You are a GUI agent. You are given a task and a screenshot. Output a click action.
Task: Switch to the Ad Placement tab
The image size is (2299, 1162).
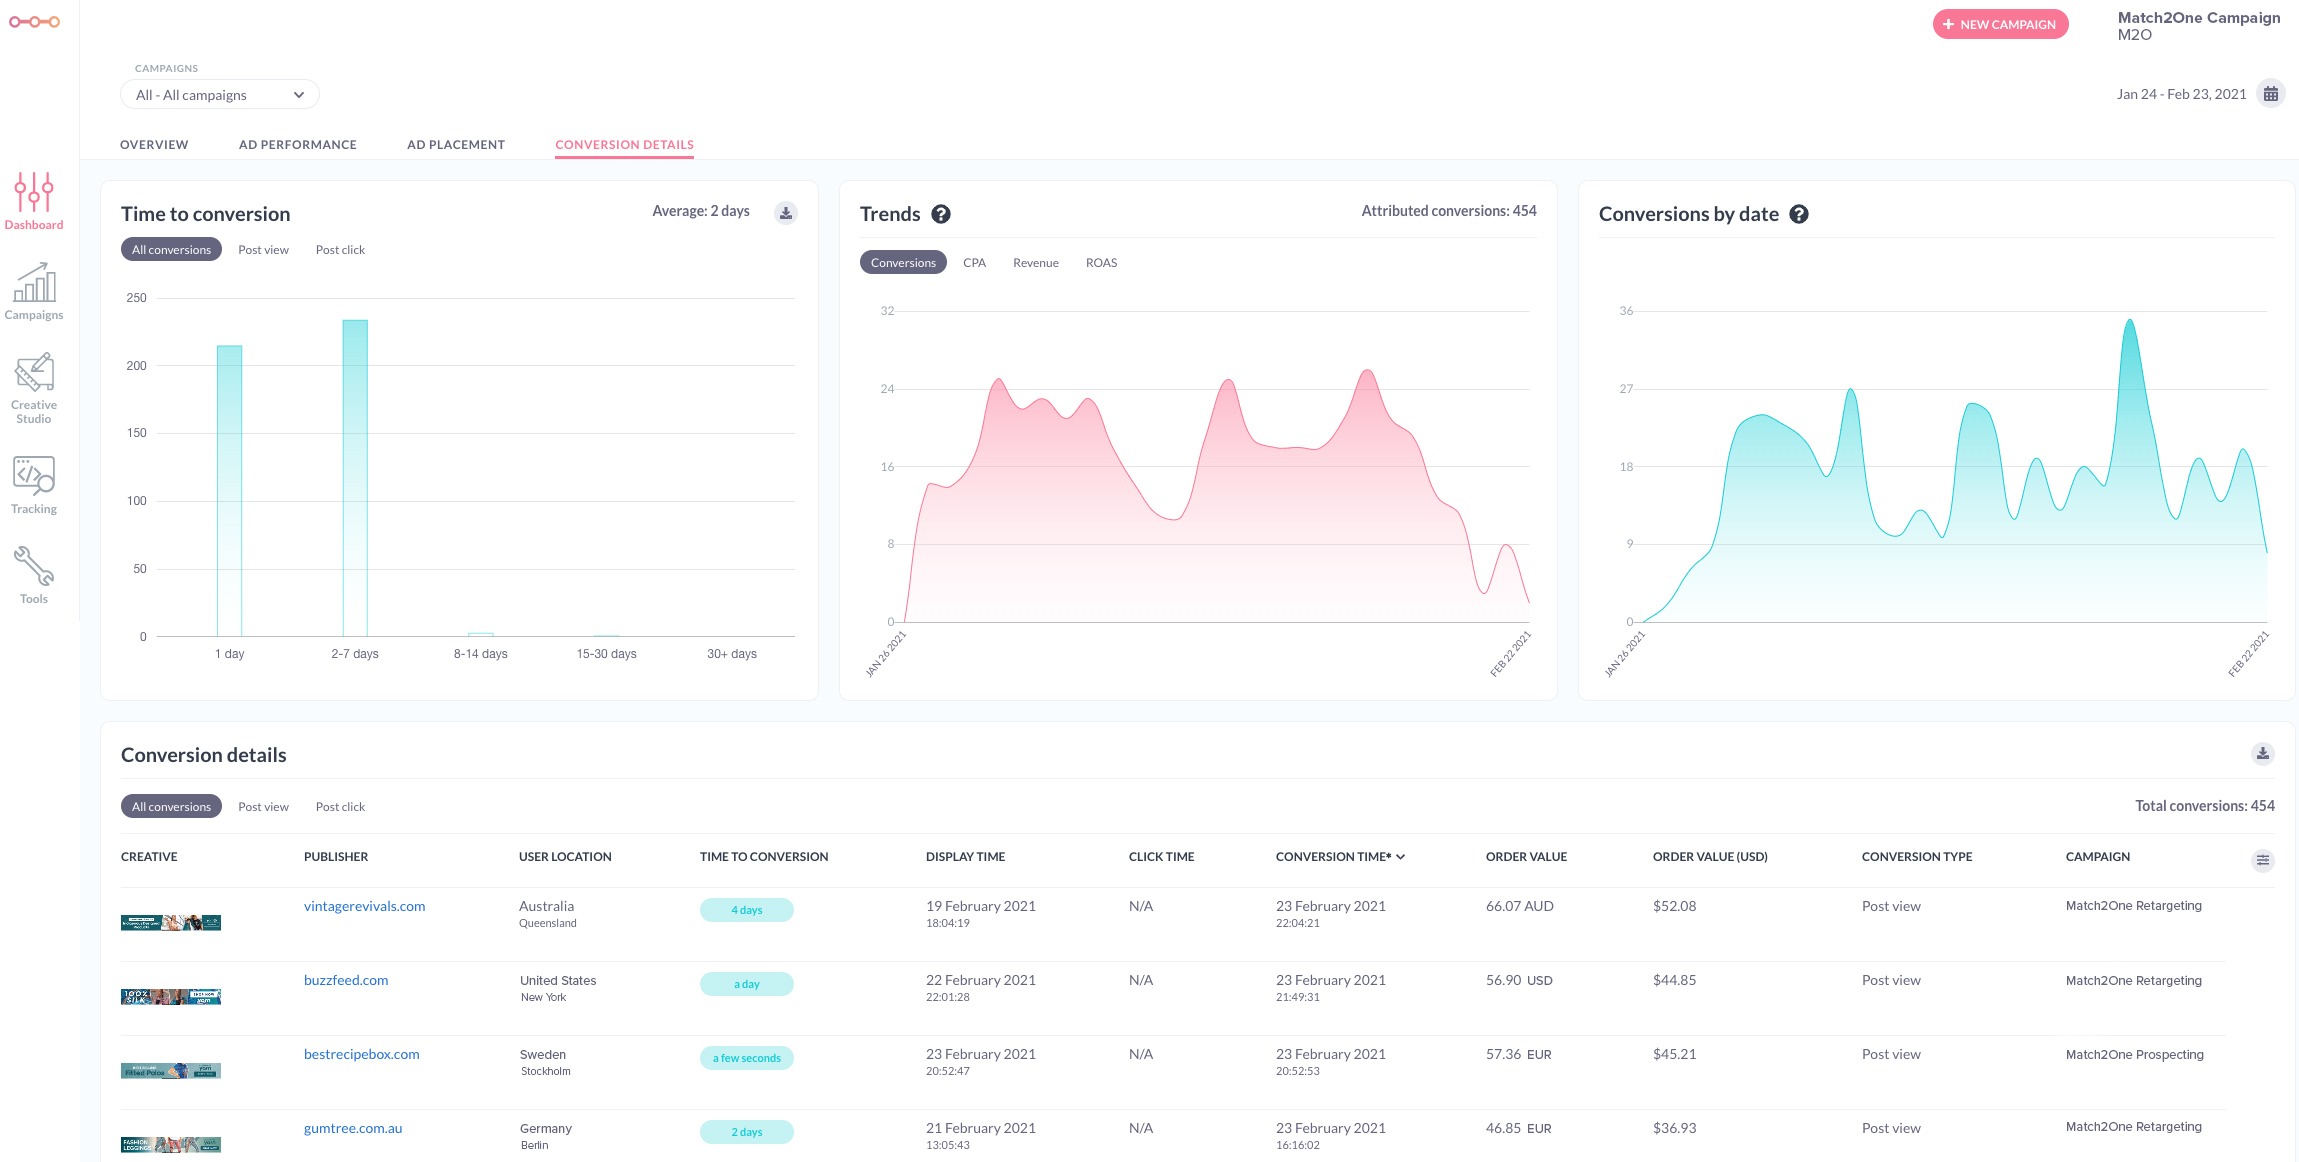coord(456,145)
